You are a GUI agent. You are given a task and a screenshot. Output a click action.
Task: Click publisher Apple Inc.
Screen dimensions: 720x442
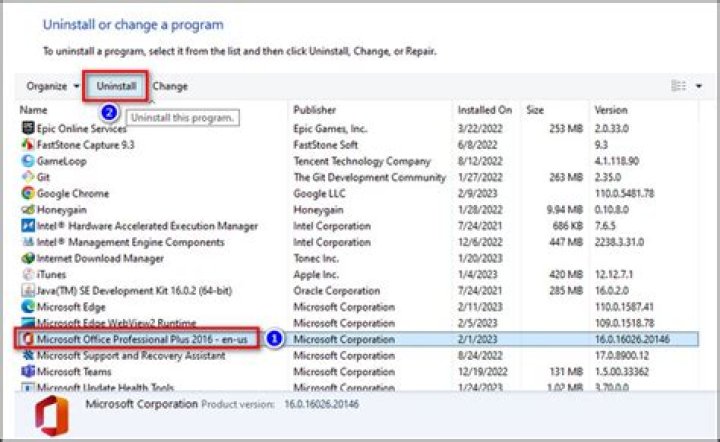[316, 274]
